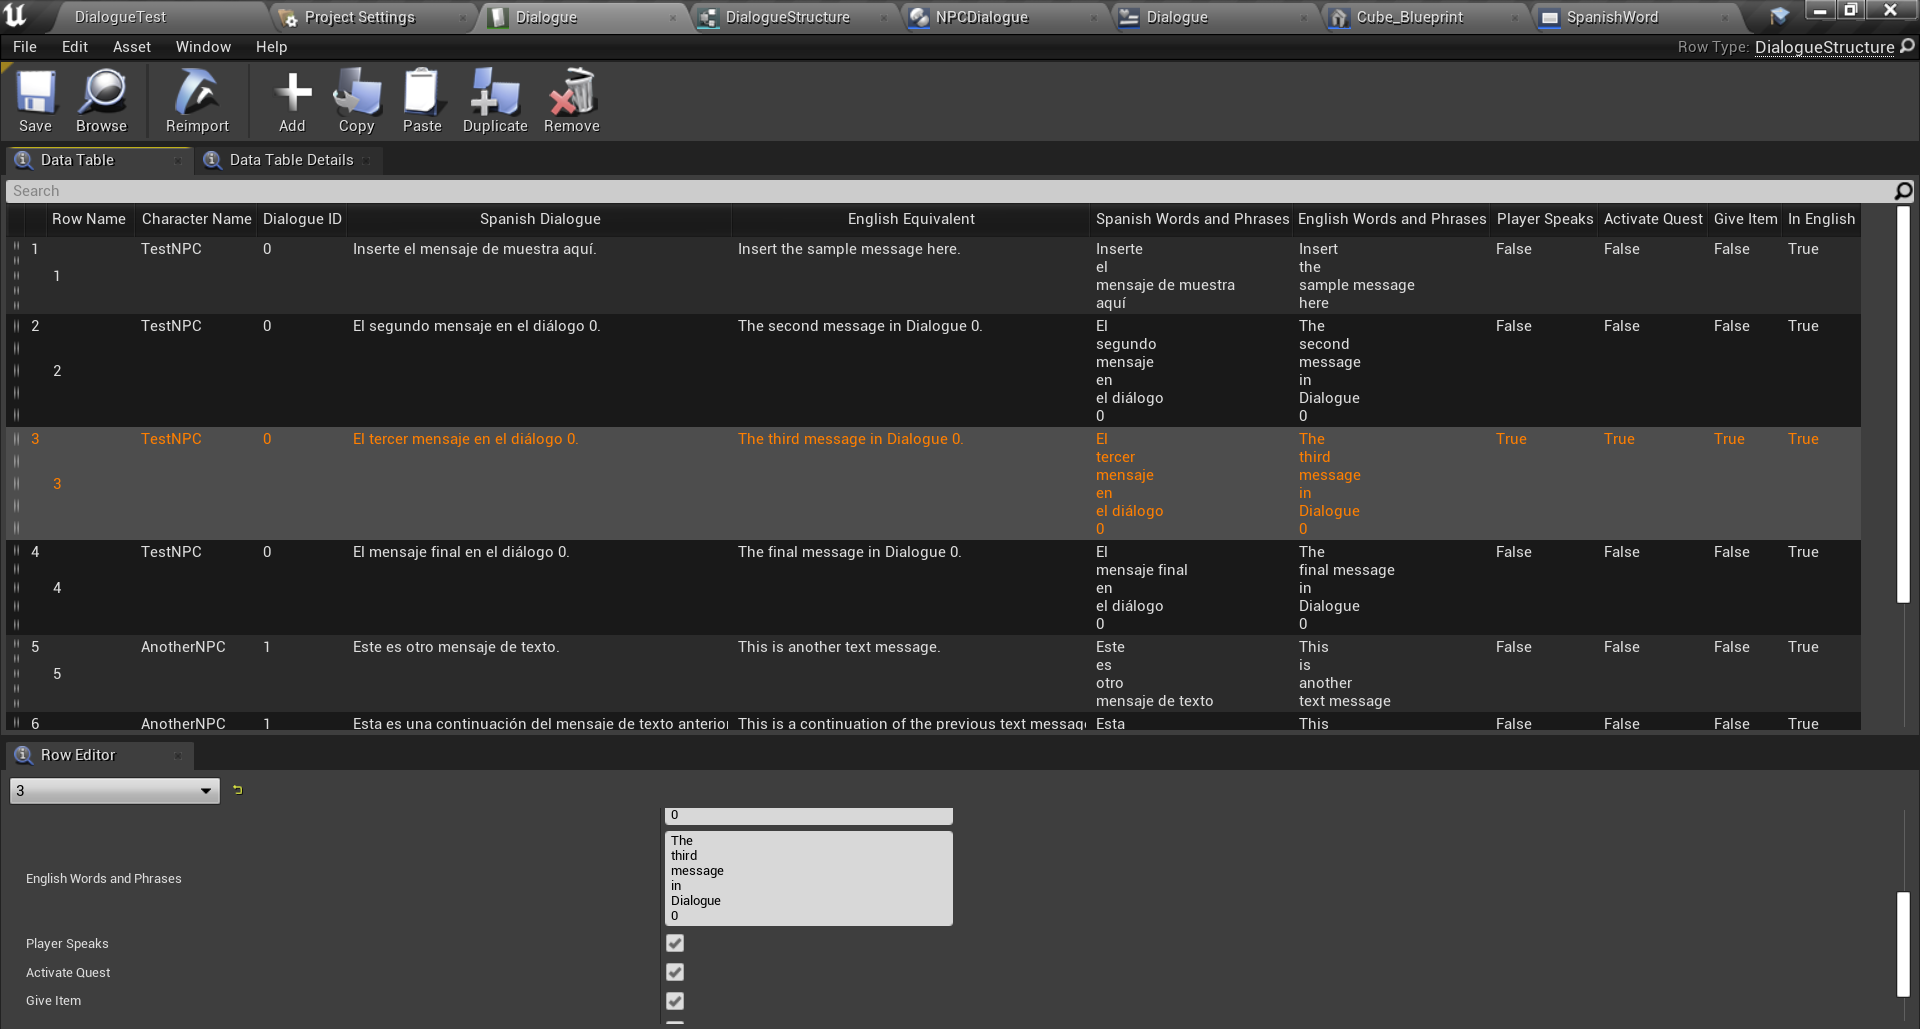This screenshot has width=1920, height=1029.
Task: Toggle the Activate Quest checkbox
Action: point(675,972)
